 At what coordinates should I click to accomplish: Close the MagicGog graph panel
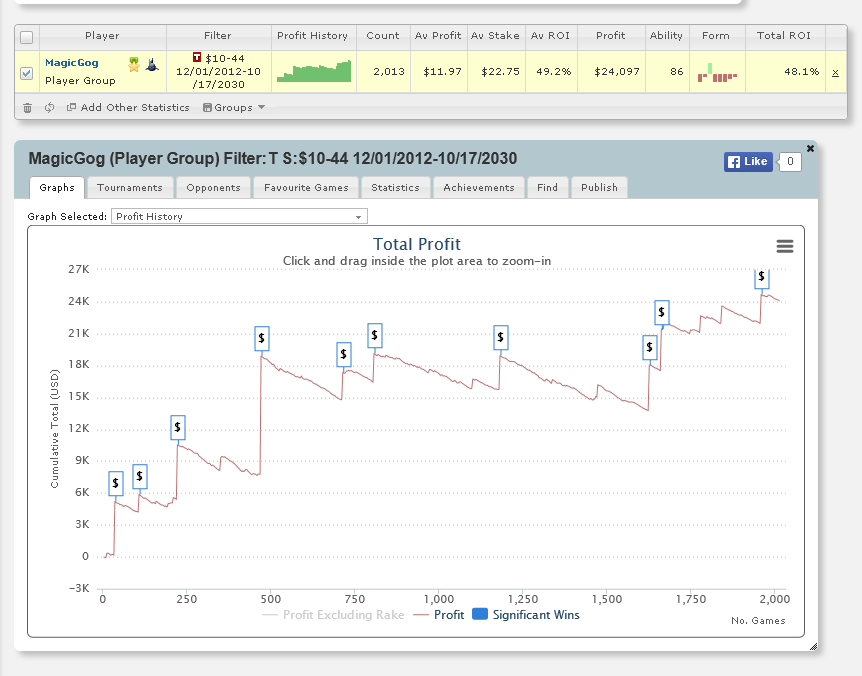click(810, 148)
